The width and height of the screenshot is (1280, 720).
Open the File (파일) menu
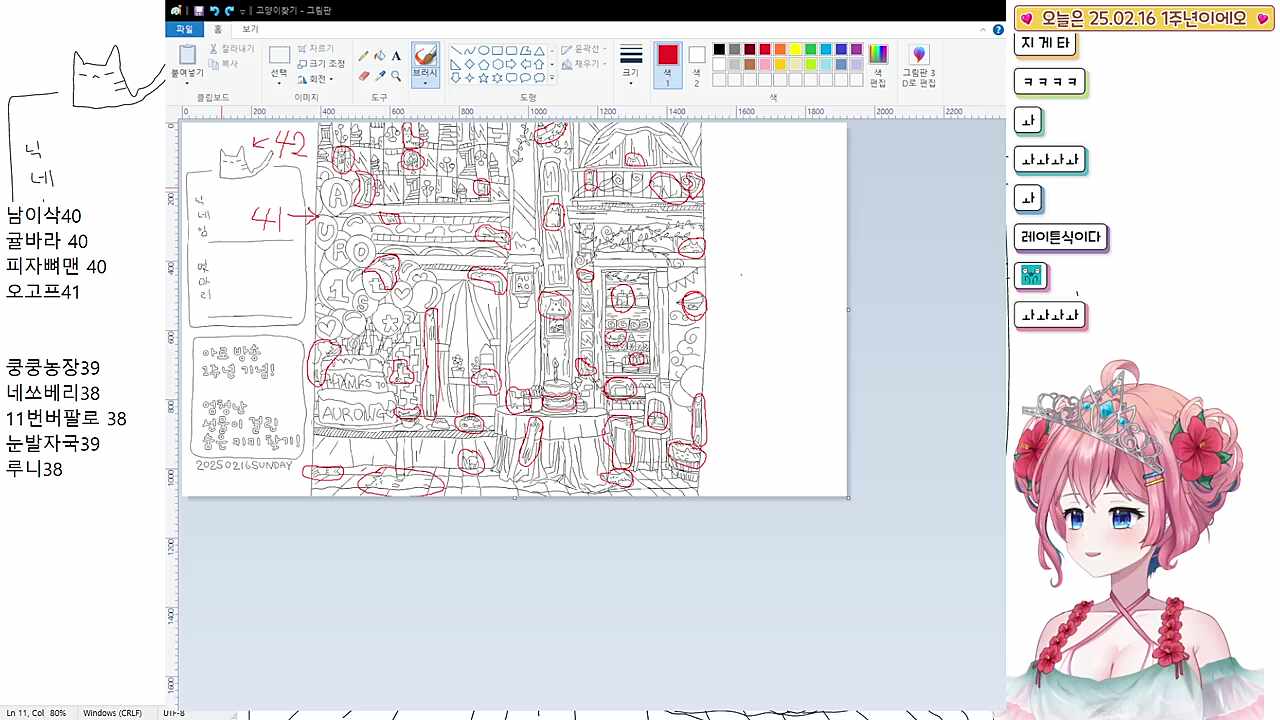pos(185,29)
